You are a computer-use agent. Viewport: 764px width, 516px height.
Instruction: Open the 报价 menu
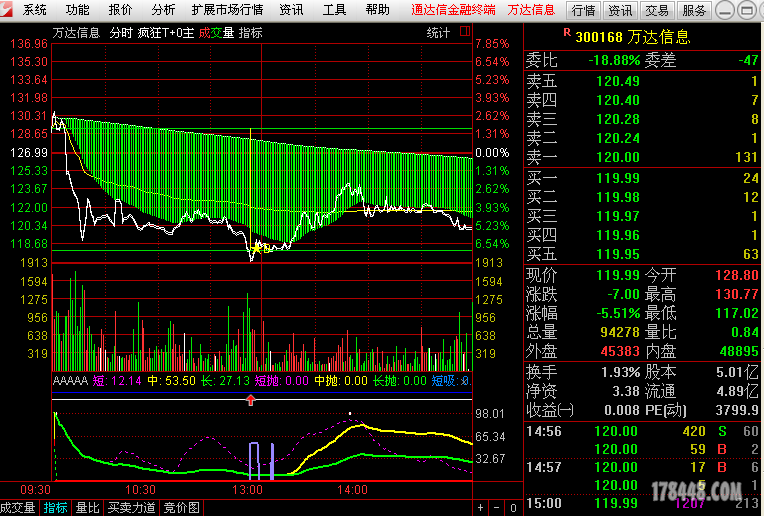coord(120,10)
